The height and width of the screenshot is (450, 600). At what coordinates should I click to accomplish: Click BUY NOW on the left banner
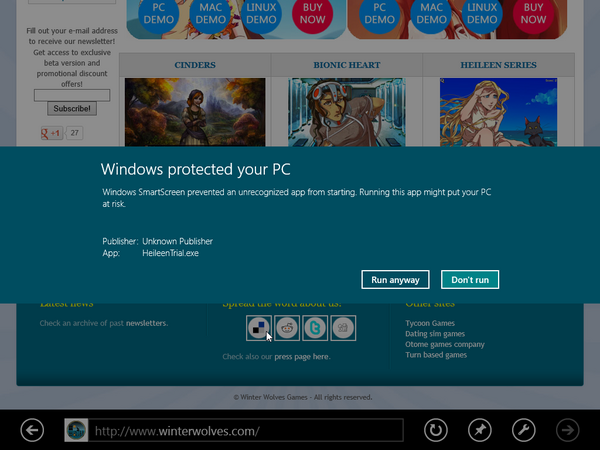(313, 13)
